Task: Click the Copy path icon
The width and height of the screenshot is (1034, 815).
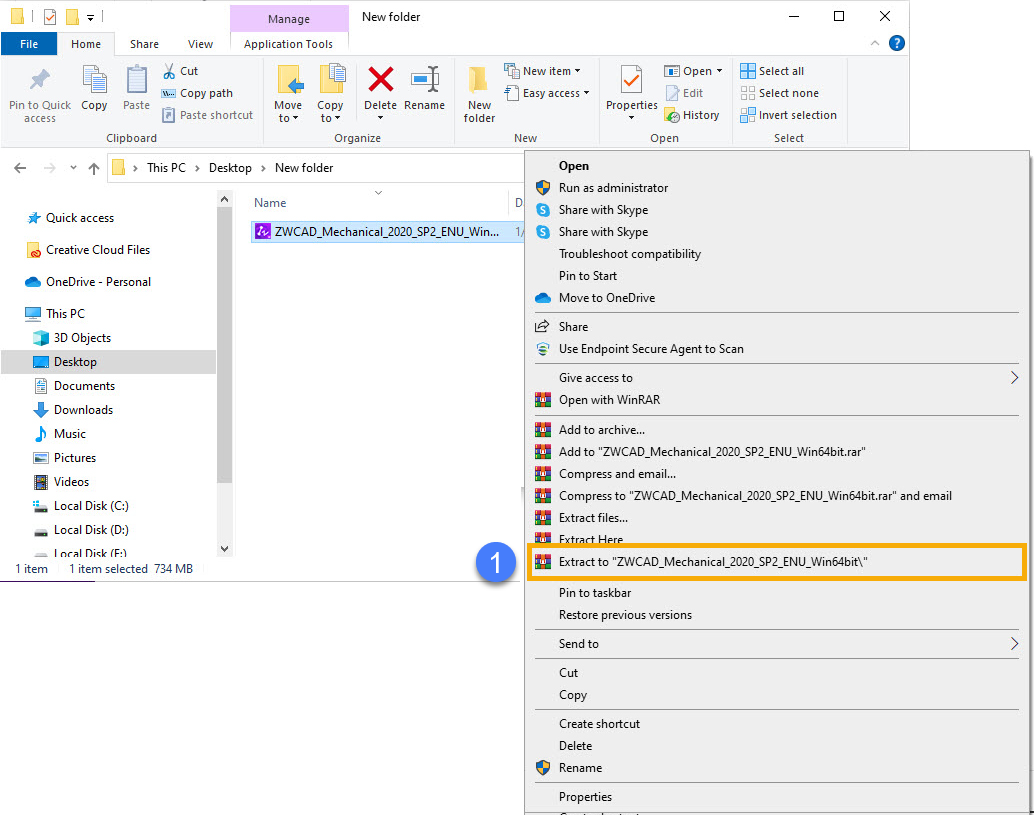Action: click(x=169, y=94)
